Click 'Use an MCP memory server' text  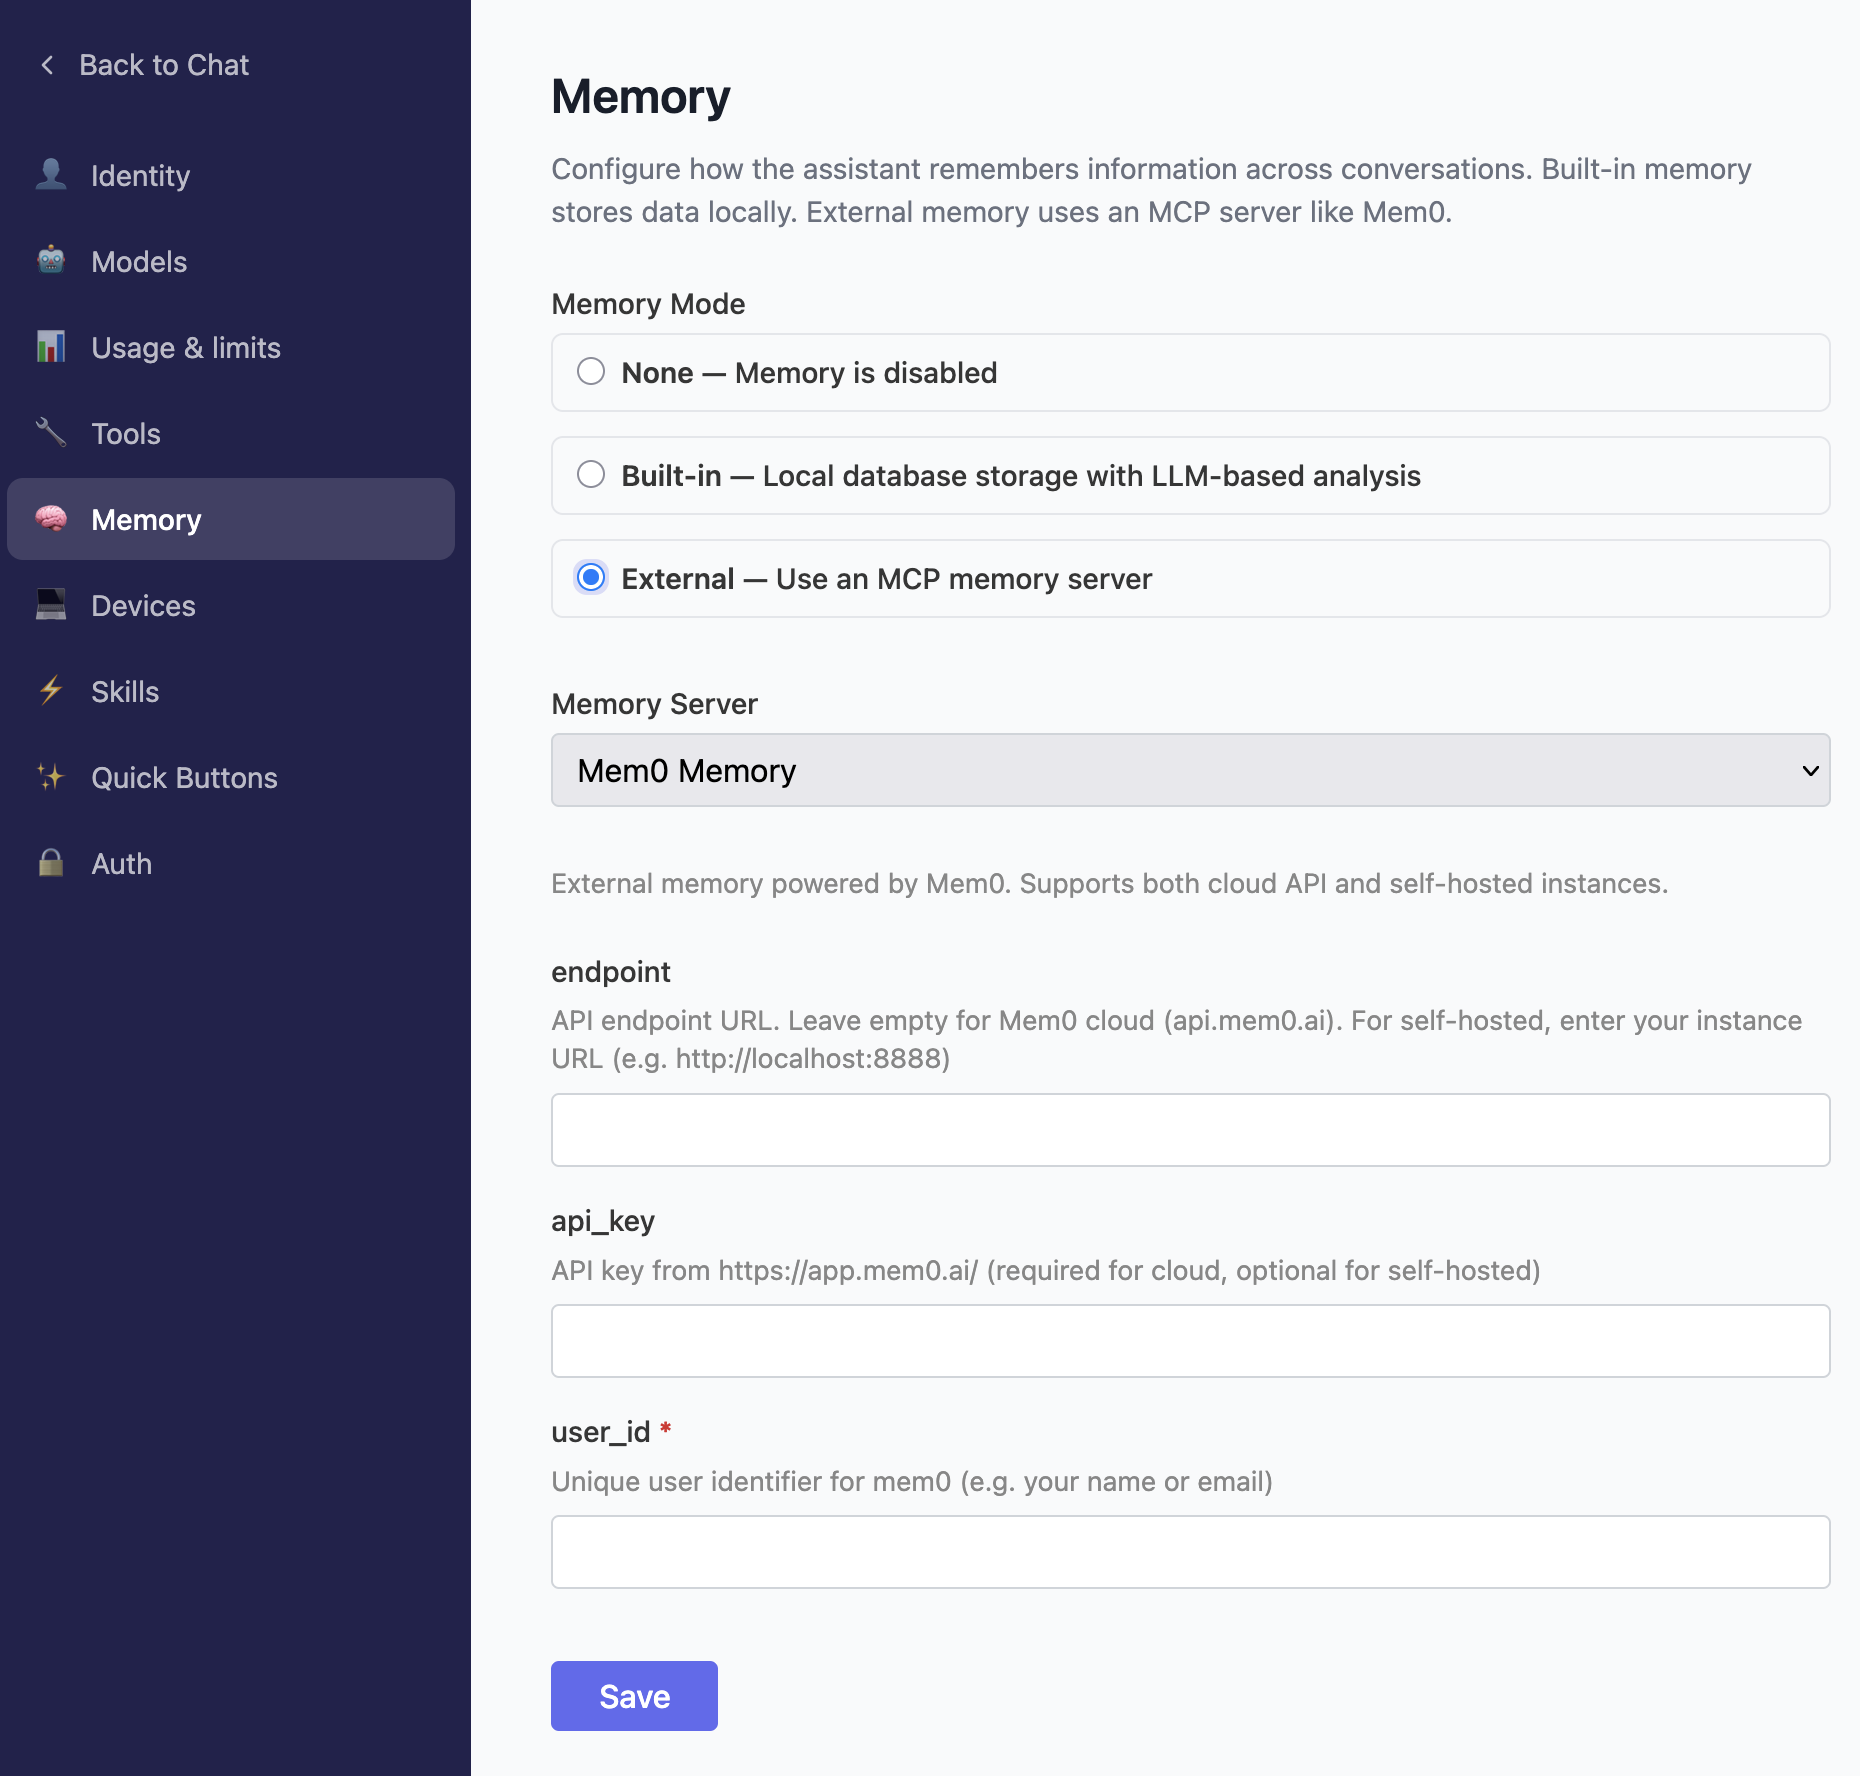click(964, 579)
